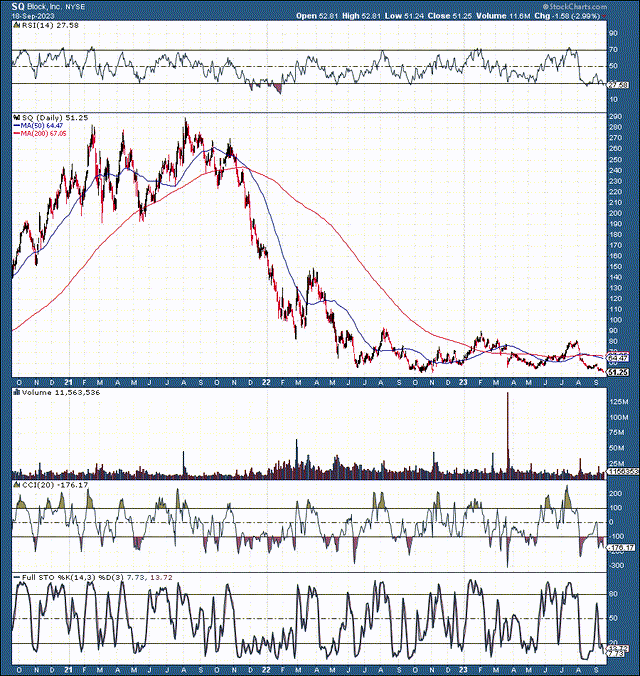Select the red MA(200) line swatch

[17, 134]
